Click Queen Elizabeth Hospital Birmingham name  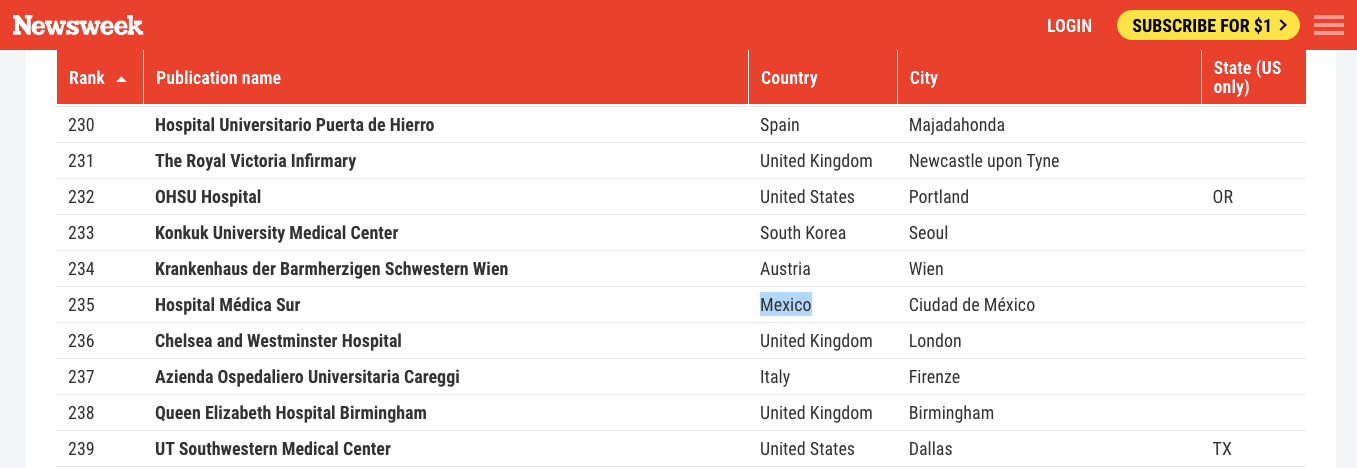[290, 413]
